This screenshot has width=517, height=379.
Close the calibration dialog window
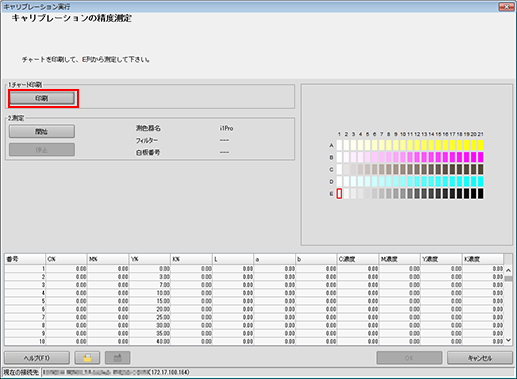[506, 7]
